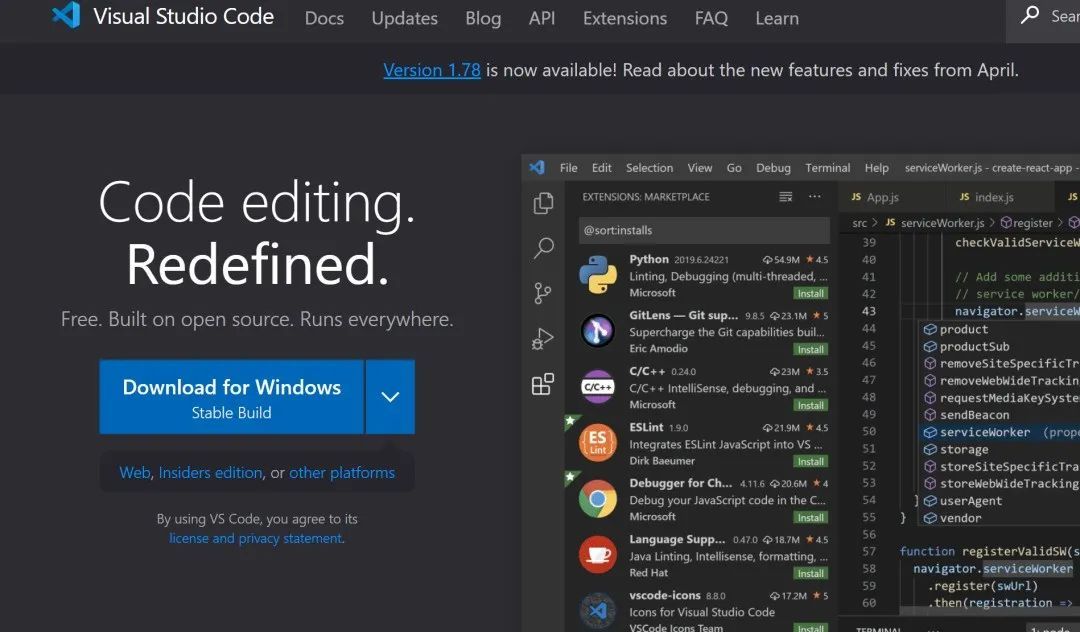Viewport: 1080px width, 632px height.
Task: Click Download for Windows Stable Build button
Action: [231, 397]
